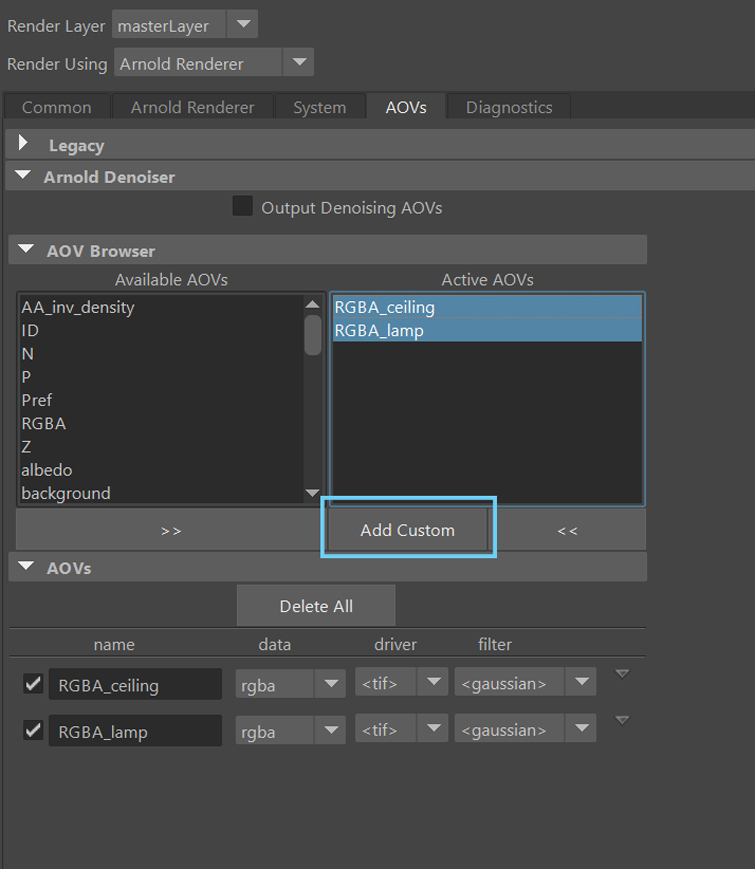Expand the Legacy section
The image size is (755, 869).
click(24, 145)
